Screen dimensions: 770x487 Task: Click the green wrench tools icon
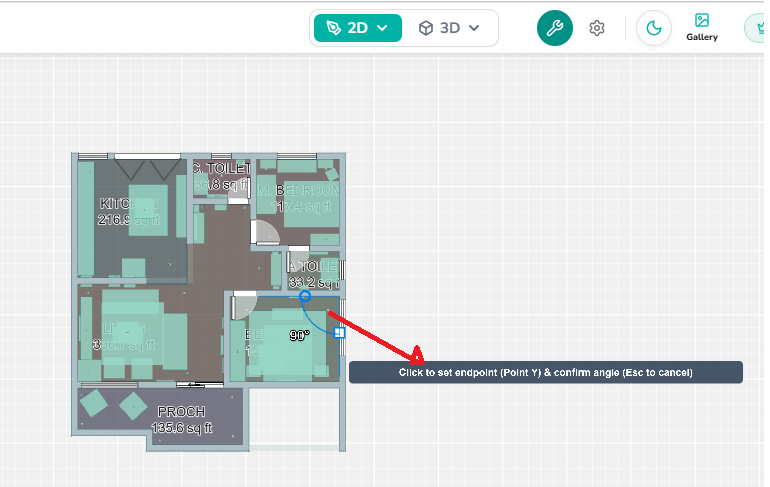[554, 28]
